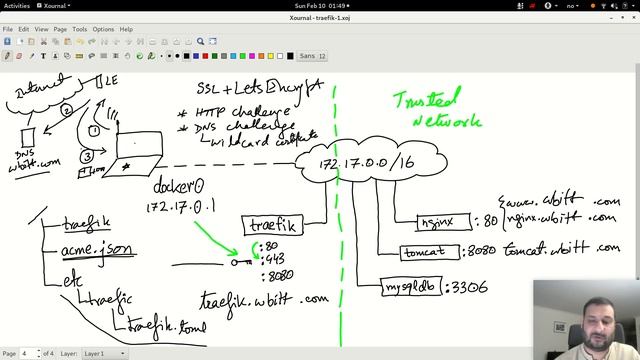Choose fine pen thickness
Viewport: 640px width, 360px height.
(x=162, y=56)
